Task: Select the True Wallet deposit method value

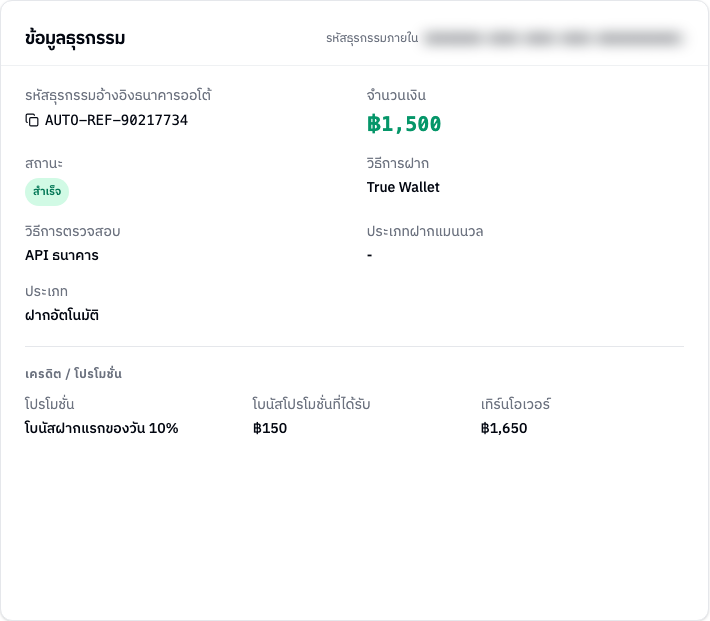Action: tap(403, 187)
